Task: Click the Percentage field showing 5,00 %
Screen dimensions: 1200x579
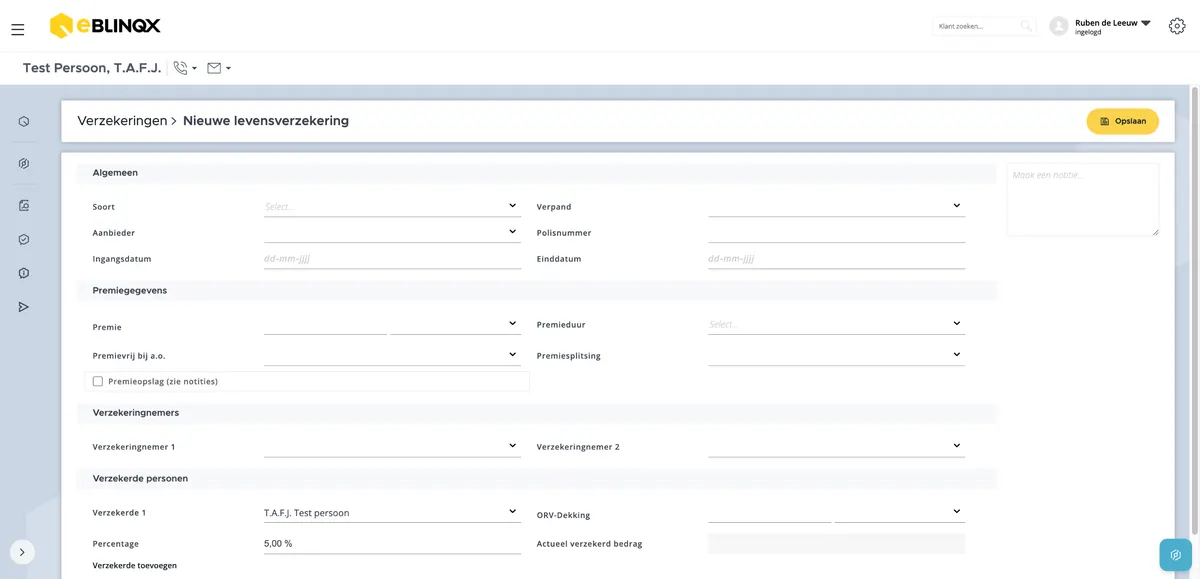Action: (x=392, y=544)
